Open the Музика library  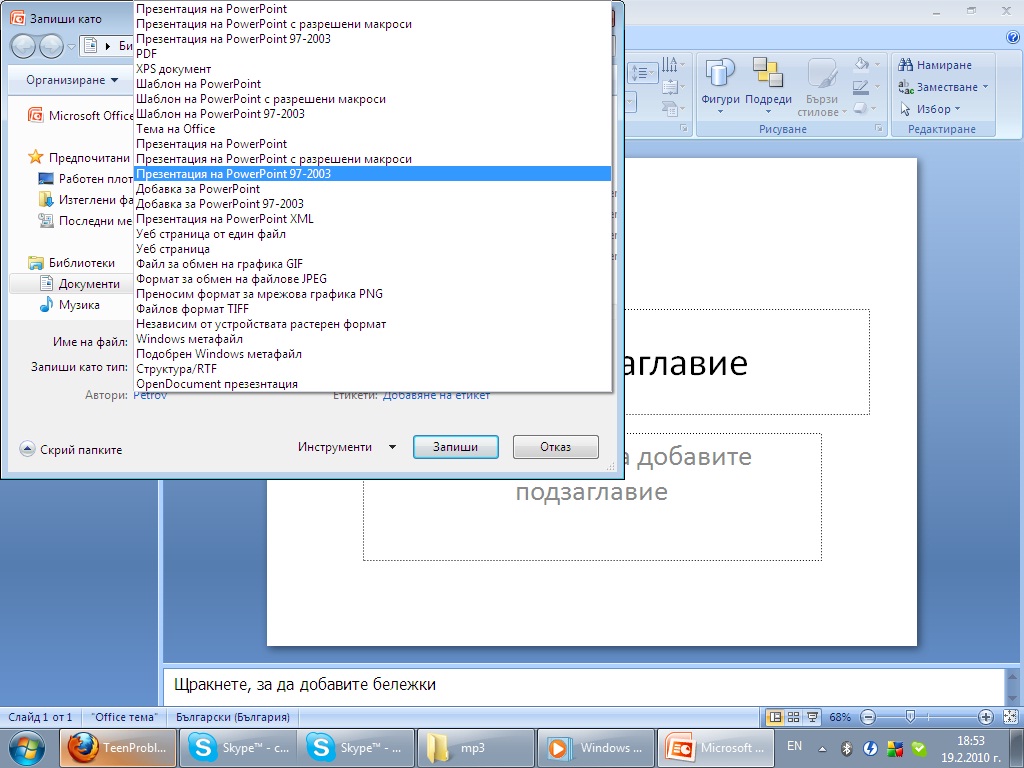(69, 304)
